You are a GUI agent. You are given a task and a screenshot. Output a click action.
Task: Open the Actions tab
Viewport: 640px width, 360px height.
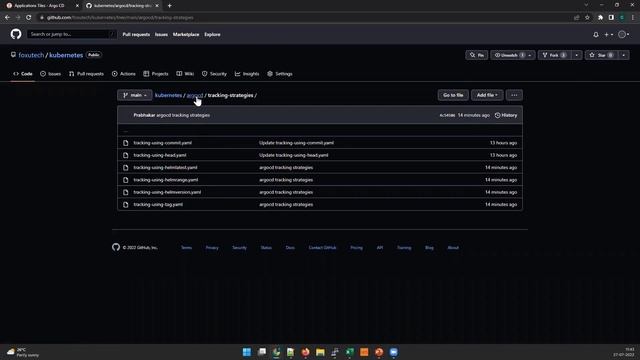124,74
